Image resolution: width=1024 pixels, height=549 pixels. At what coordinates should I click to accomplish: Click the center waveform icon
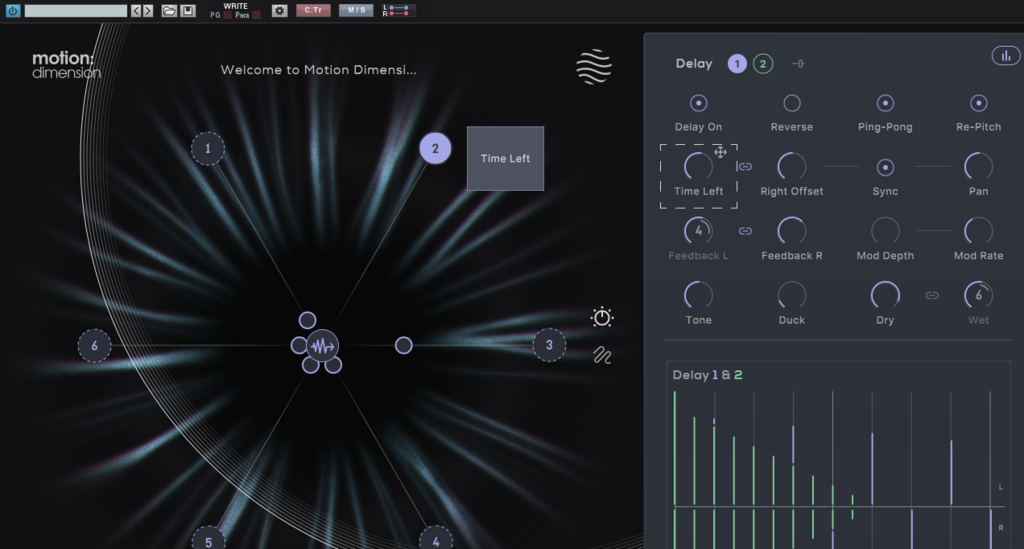coord(323,346)
